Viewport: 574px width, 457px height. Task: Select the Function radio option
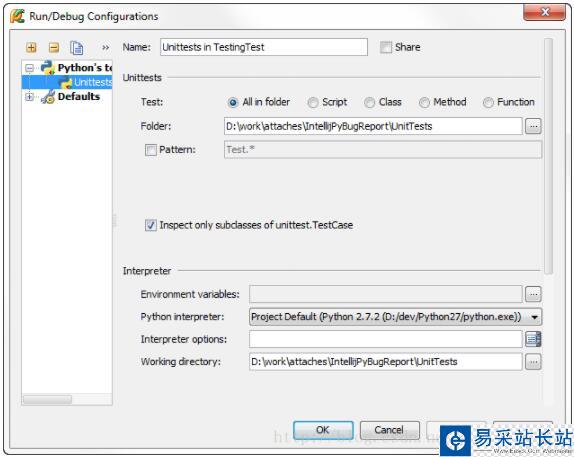pos(488,102)
